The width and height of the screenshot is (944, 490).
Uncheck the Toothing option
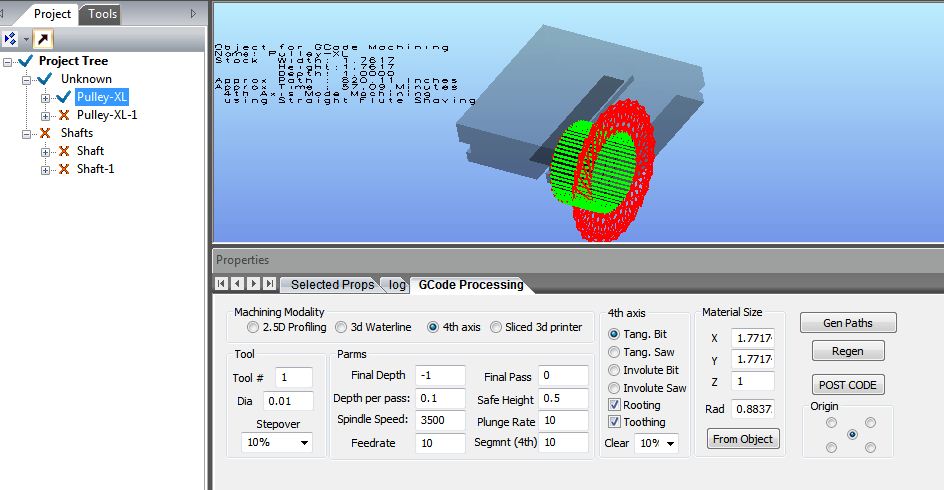pos(615,422)
